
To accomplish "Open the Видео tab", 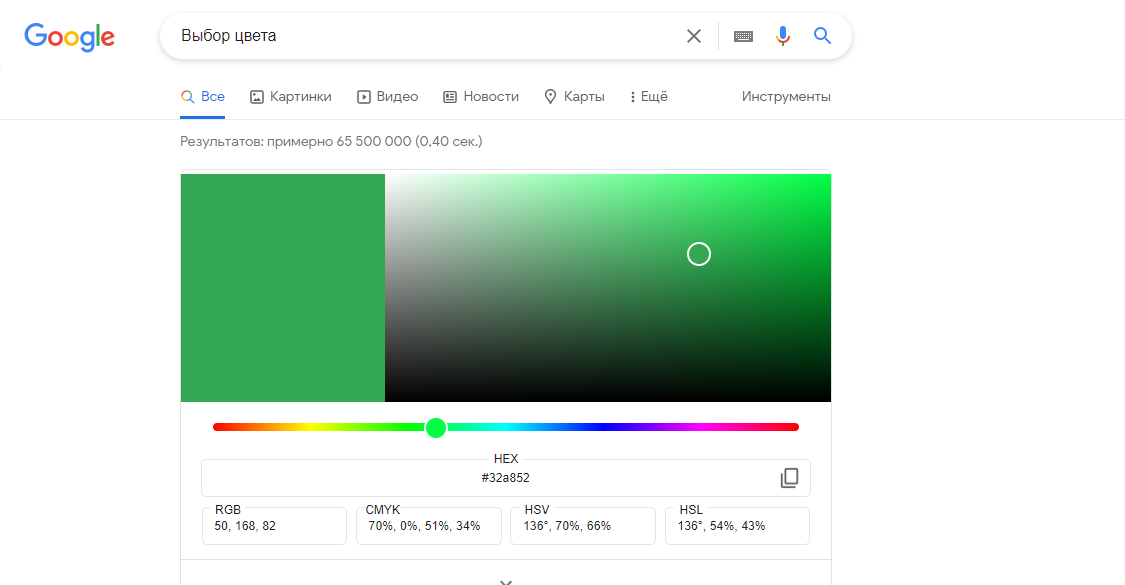I will point(397,96).
